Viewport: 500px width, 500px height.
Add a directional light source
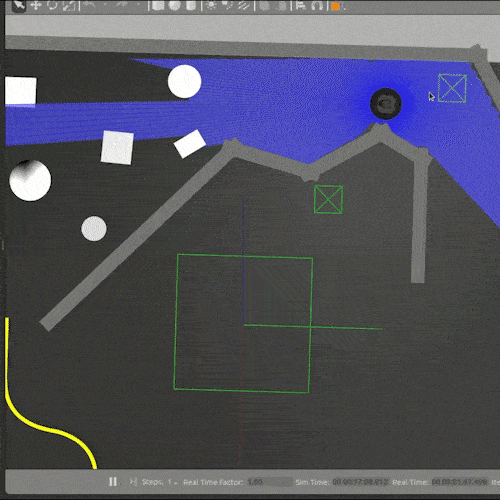tap(244, 5)
